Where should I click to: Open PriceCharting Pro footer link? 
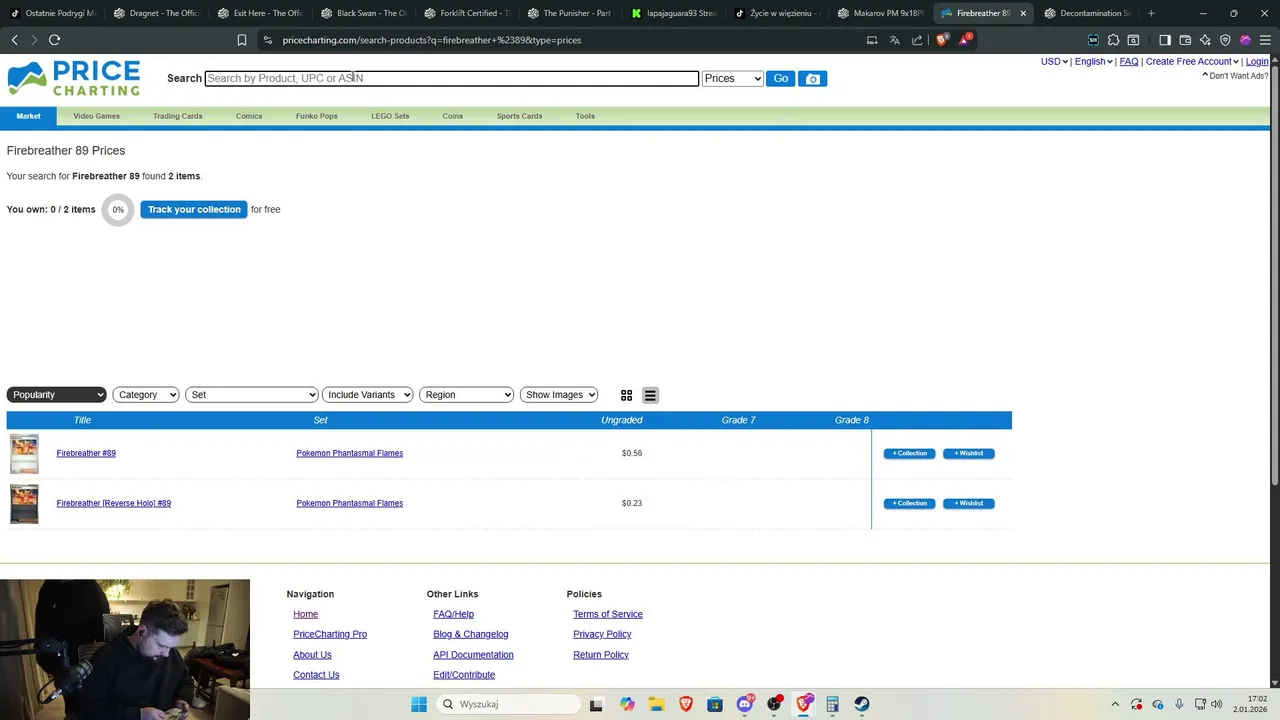pyautogui.click(x=330, y=634)
